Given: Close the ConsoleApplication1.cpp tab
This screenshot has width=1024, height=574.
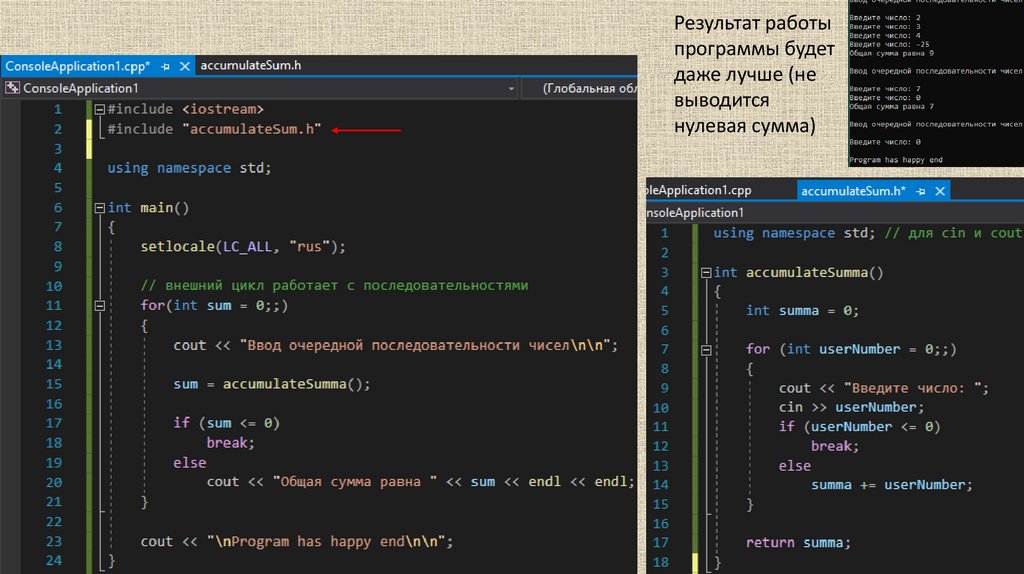Looking at the screenshot, I should (185, 66).
